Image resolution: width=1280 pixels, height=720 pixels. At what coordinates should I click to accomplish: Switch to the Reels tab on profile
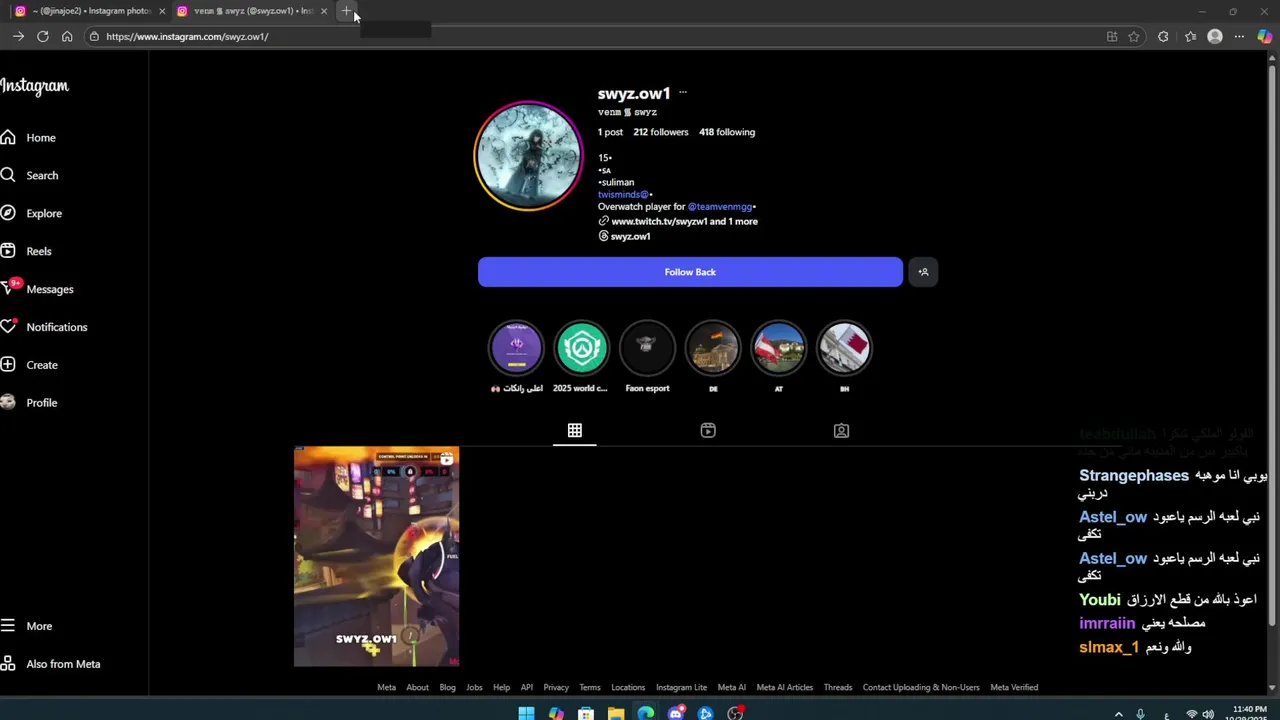coord(708,430)
